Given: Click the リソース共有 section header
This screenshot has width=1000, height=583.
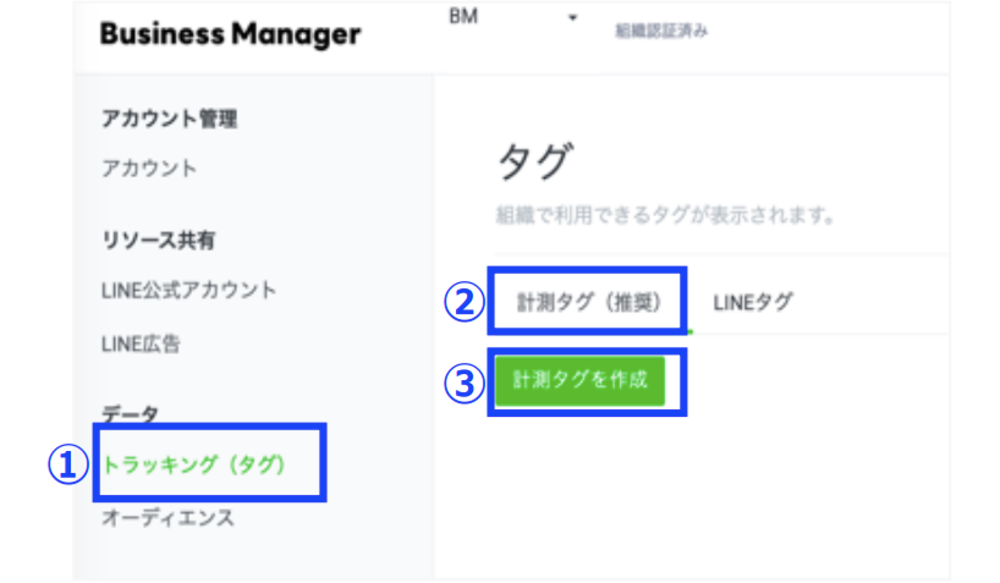Looking at the screenshot, I should (158, 241).
